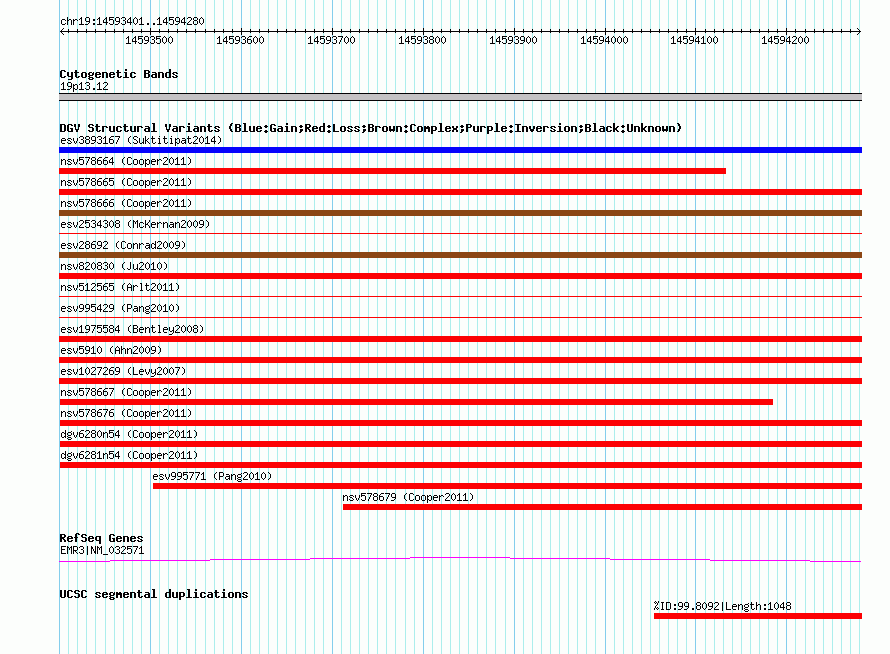Select the RefSeq Genes track title
This screenshot has height=654, width=890.
[102, 538]
